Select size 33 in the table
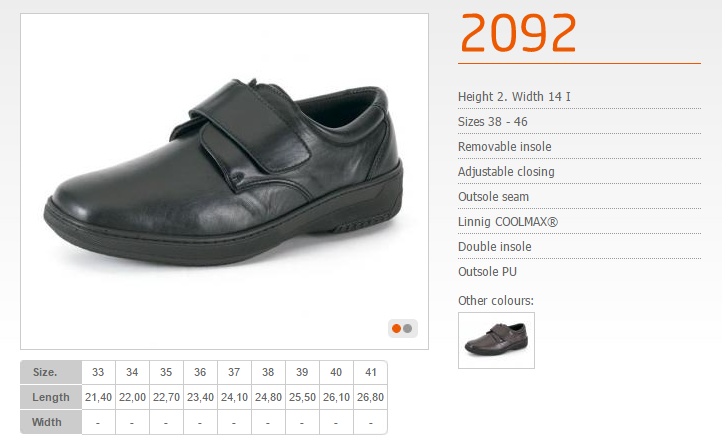Viewport: 722px width, 443px height. [98, 372]
